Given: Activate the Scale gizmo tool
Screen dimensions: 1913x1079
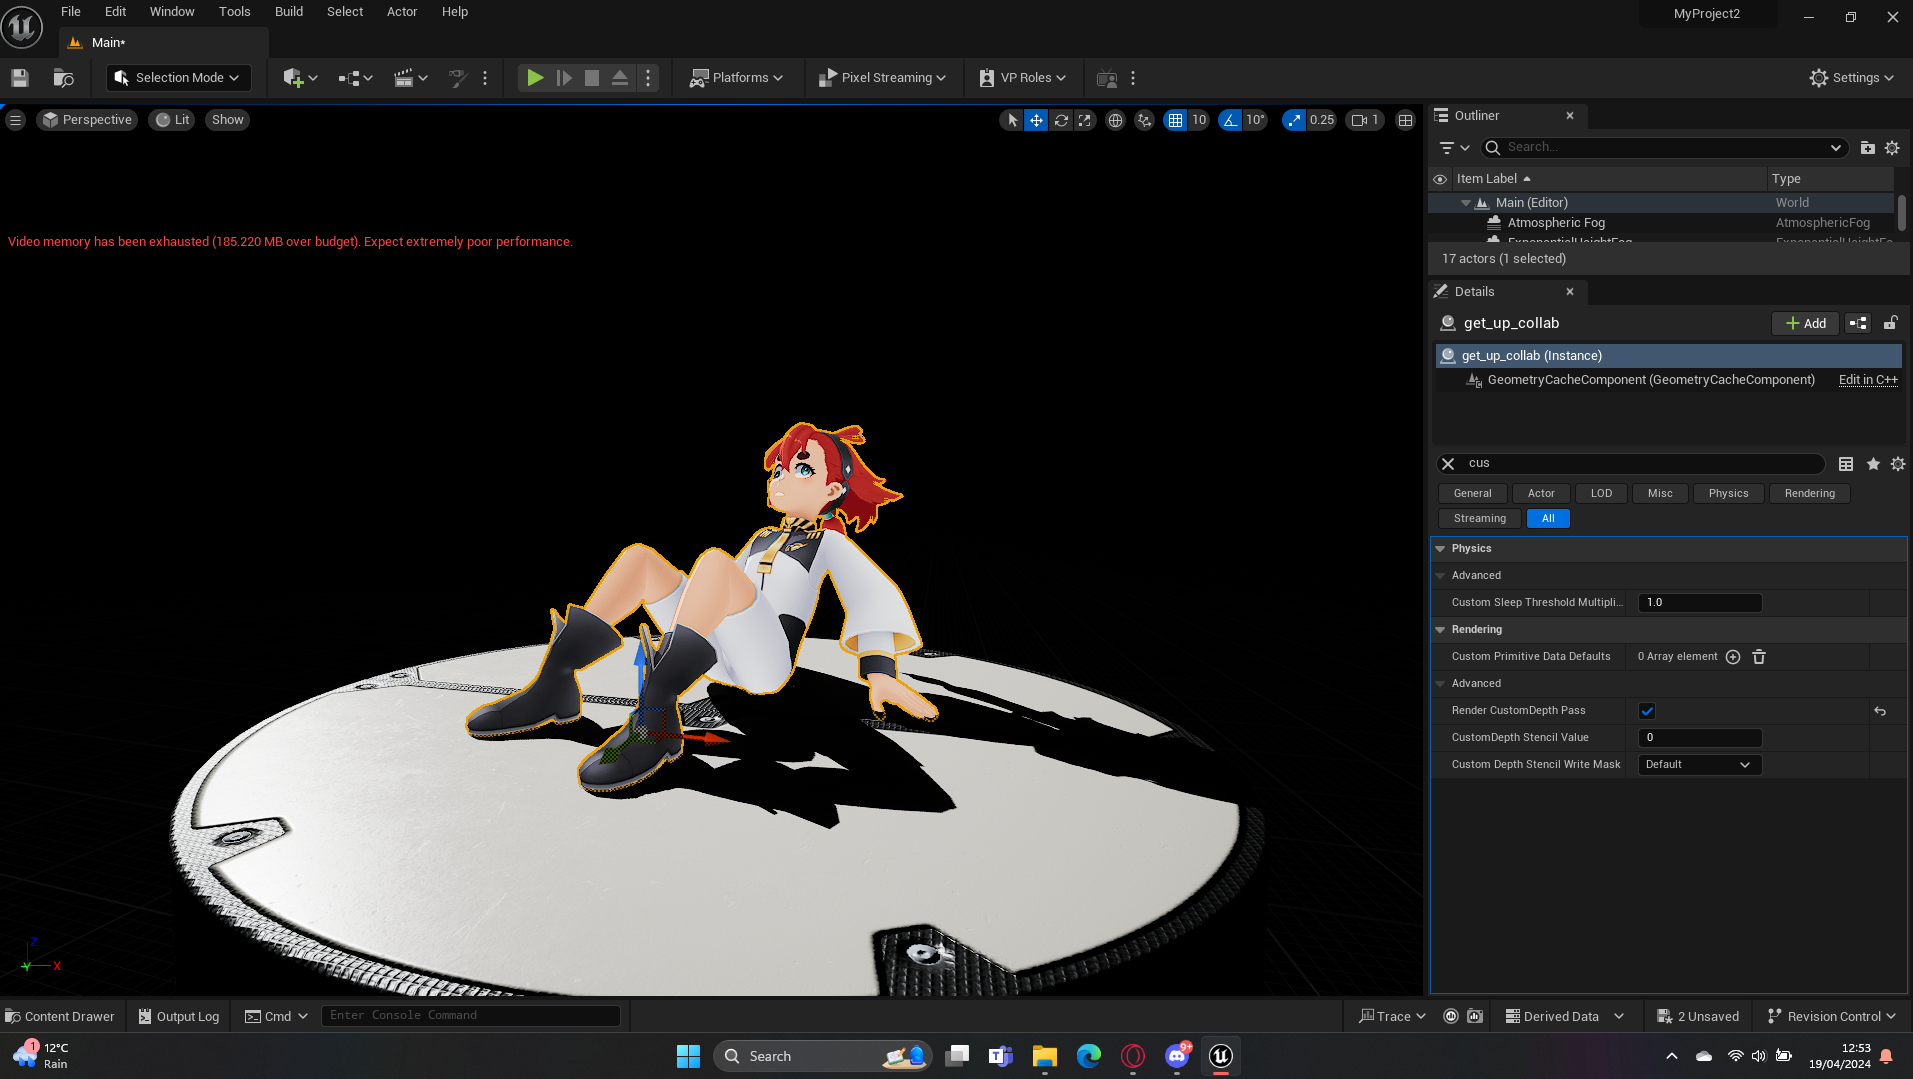Looking at the screenshot, I should [1085, 120].
